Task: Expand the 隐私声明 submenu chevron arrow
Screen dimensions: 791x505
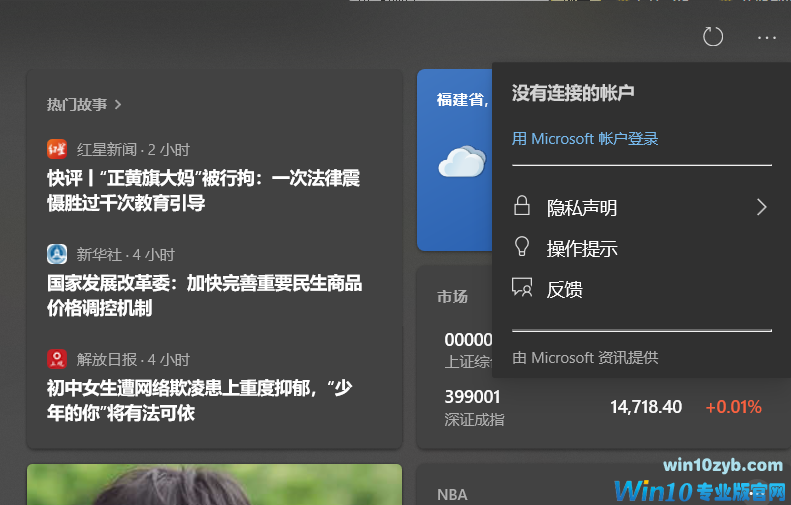Action: [762, 207]
